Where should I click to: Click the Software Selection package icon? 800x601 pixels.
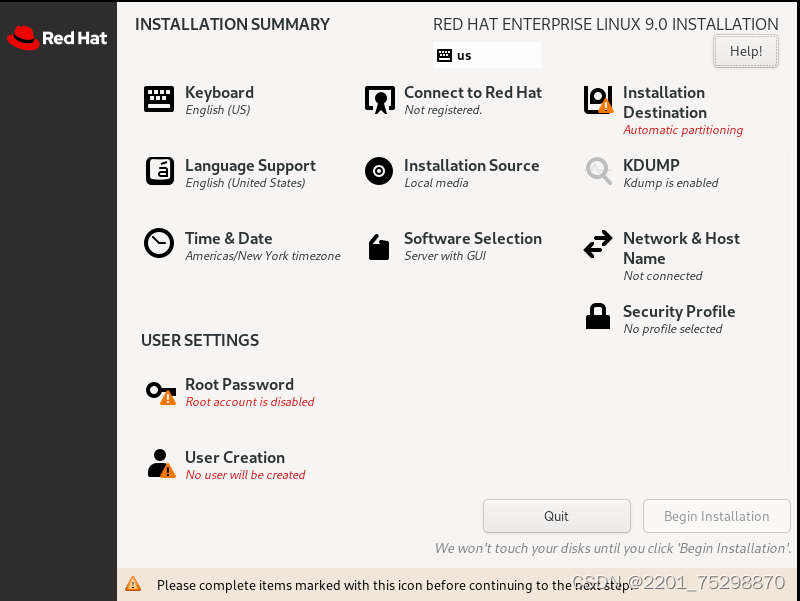tap(379, 247)
